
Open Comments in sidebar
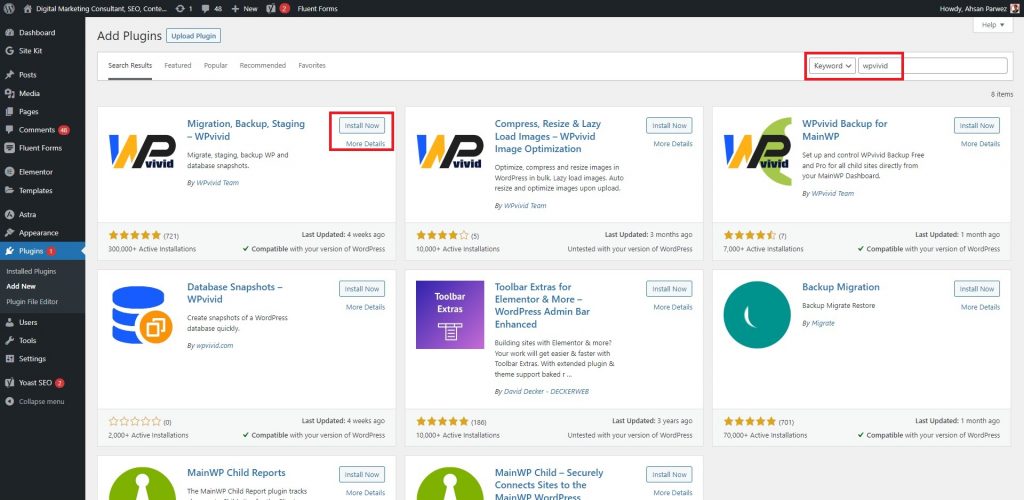37,130
